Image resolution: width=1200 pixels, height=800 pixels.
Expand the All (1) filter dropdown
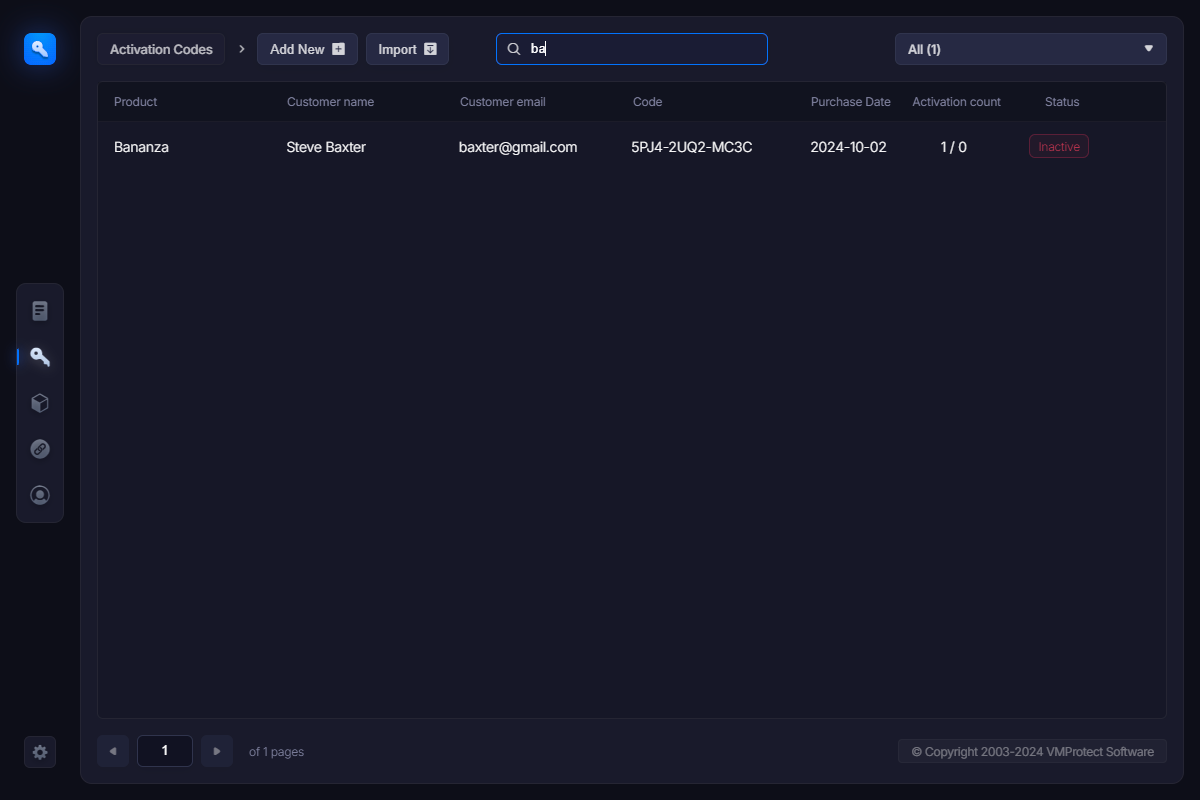click(1030, 49)
